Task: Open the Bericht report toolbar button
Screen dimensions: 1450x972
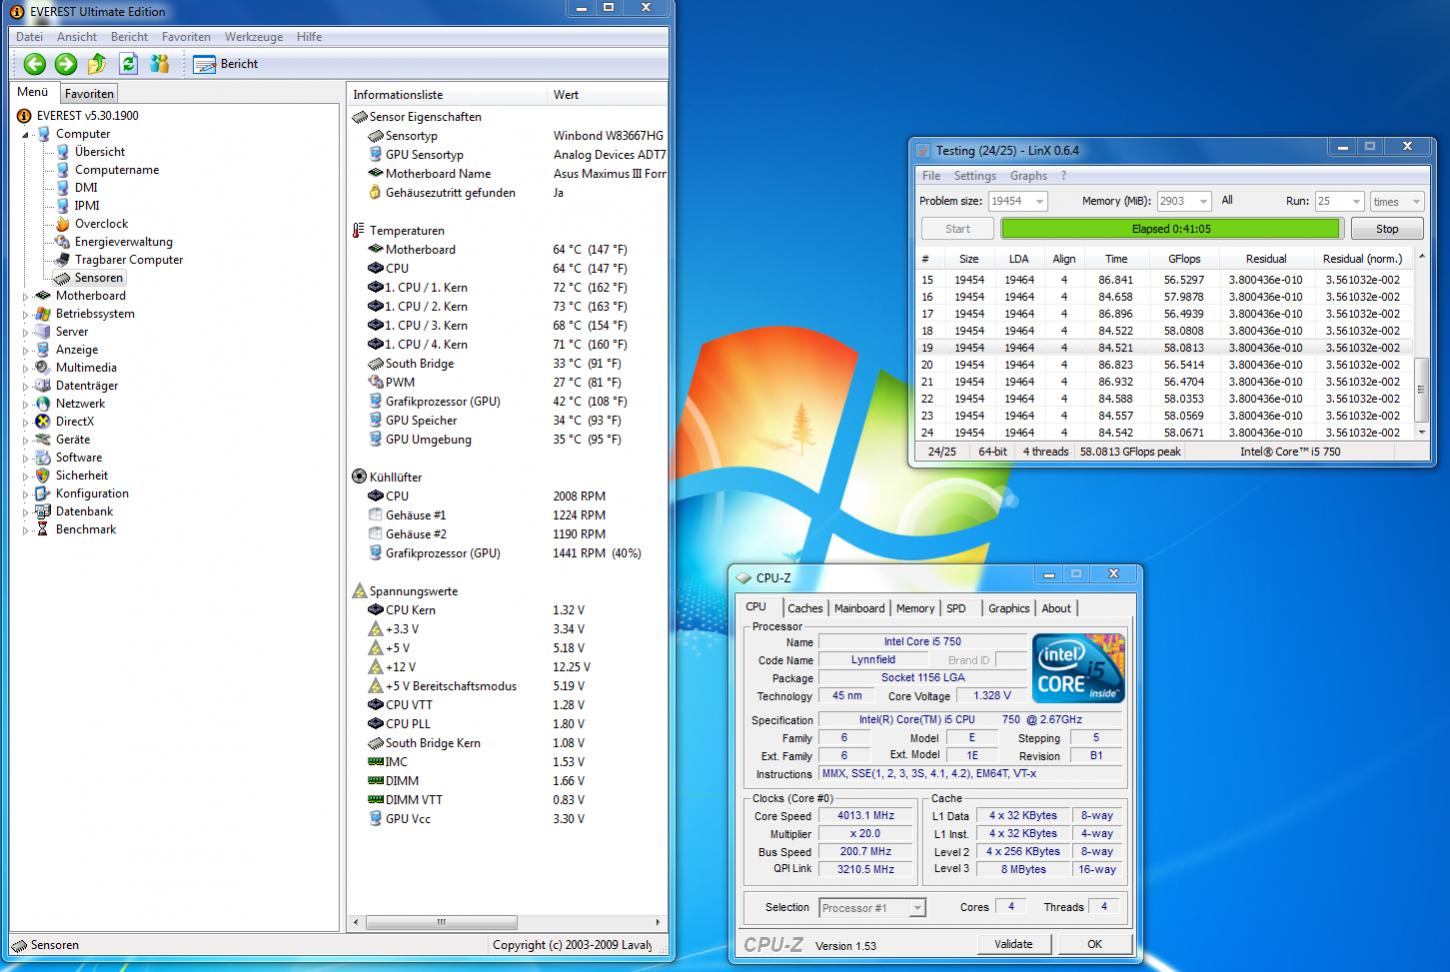Action: pyautogui.click(x=226, y=64)
